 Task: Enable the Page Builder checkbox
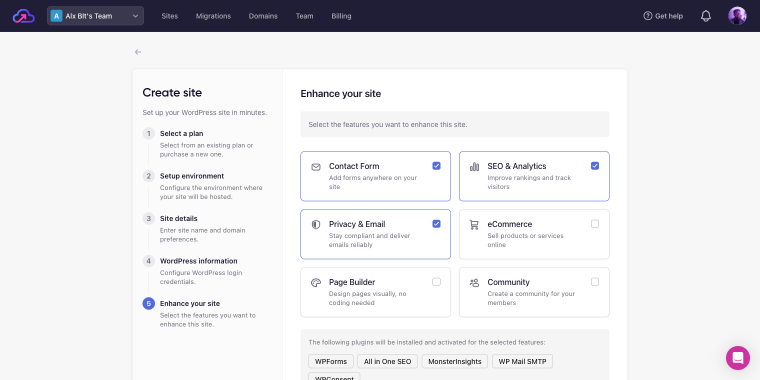(x=436, y=282)
